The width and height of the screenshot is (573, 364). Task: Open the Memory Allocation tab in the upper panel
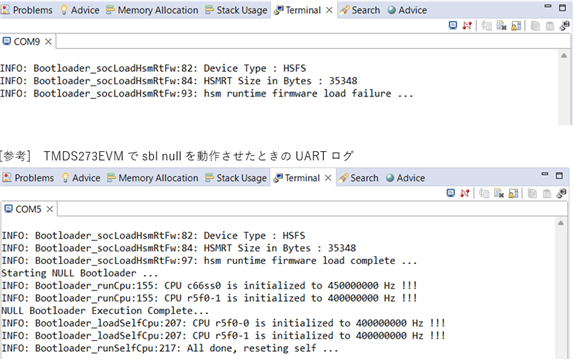coord(152,10)
